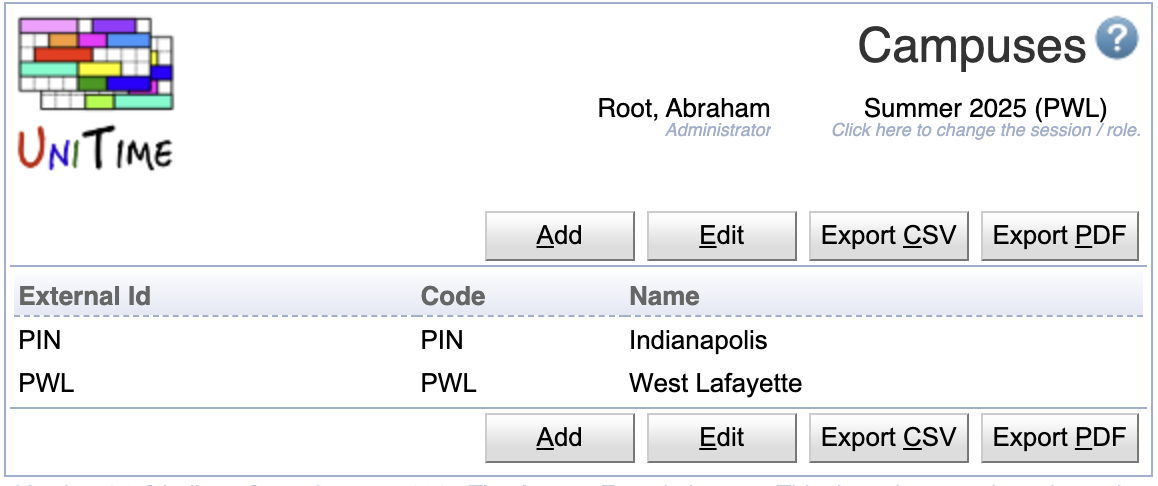
Task: Open the blue help question mark icon
Action: pos(1116,38)
